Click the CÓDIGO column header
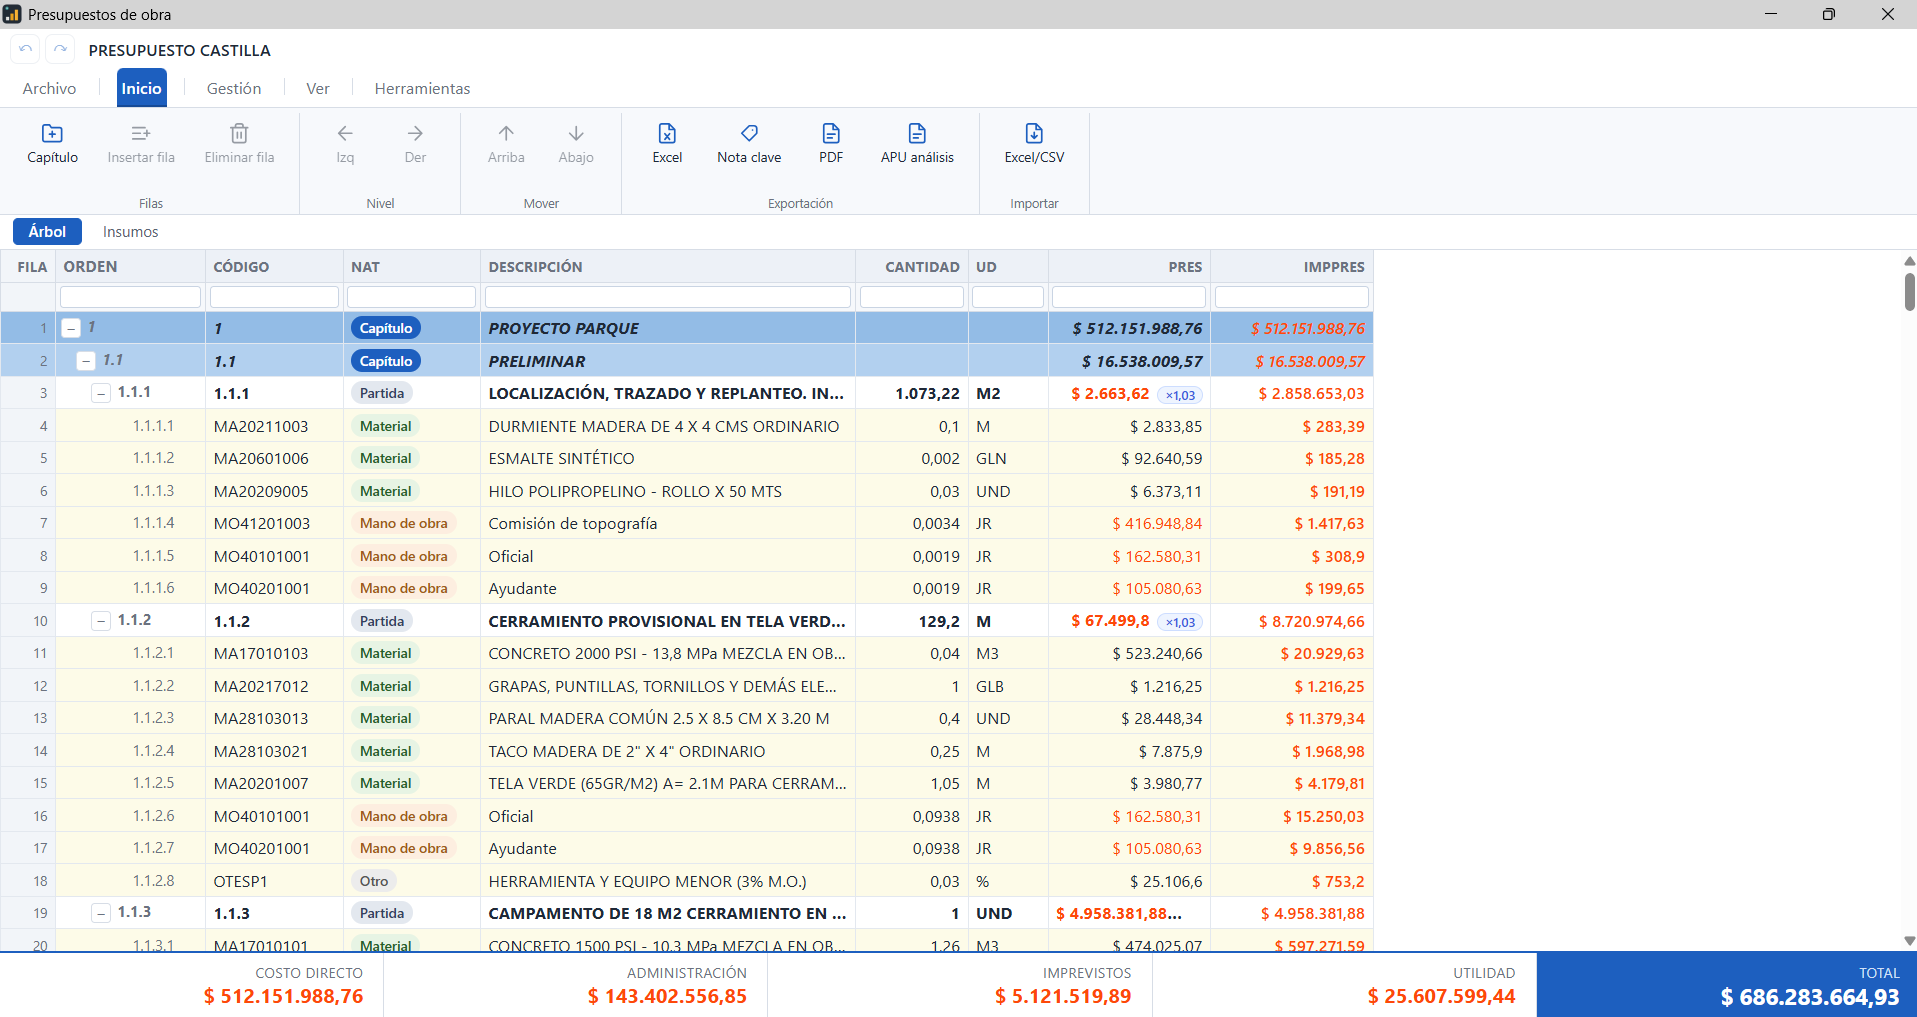The width and height of the screenshot is (1917, 1017). (x=274, y=266)
